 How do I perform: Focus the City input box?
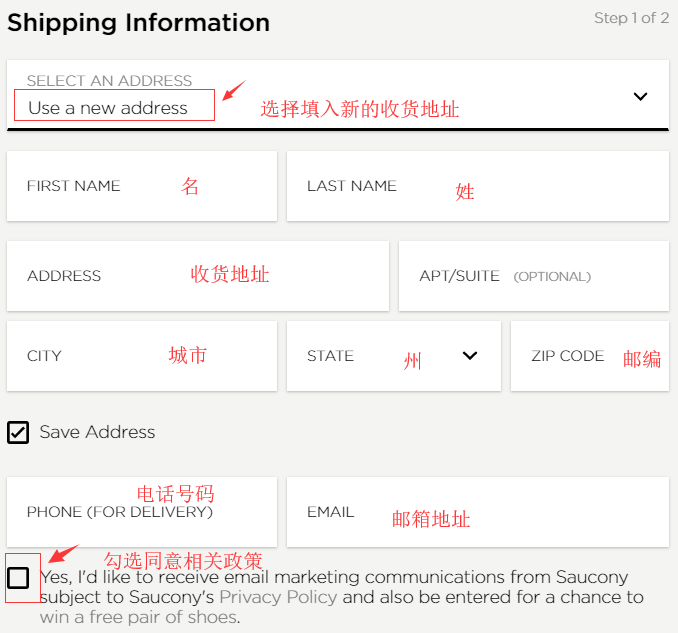(x=141, y=356)
